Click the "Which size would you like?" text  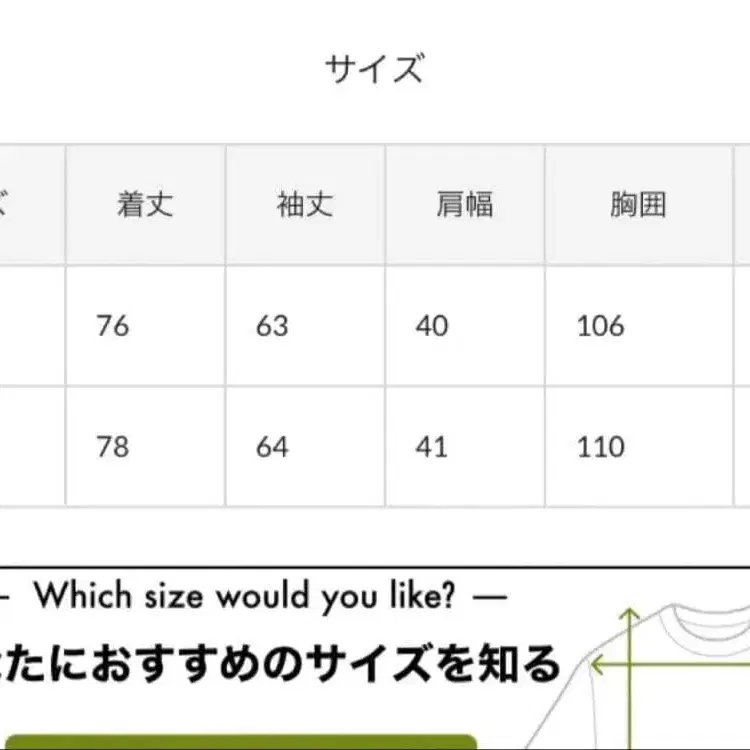point(245,597)
